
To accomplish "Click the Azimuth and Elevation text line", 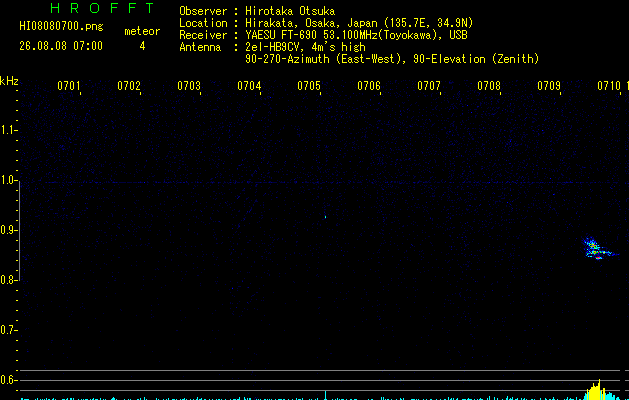I will coord(392,59).
